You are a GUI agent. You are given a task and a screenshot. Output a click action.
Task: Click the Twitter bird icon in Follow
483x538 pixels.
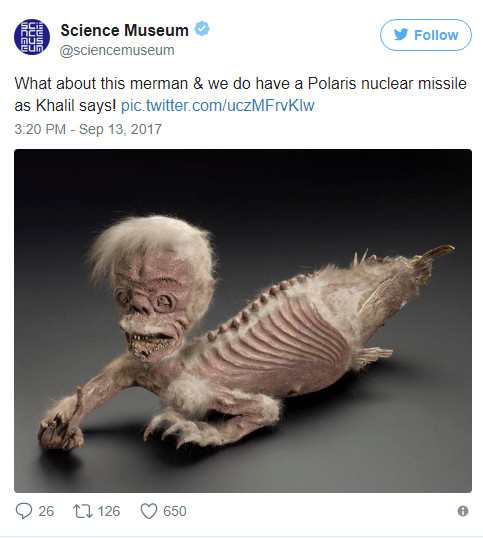pyautogui.click(x=401, y=35)
